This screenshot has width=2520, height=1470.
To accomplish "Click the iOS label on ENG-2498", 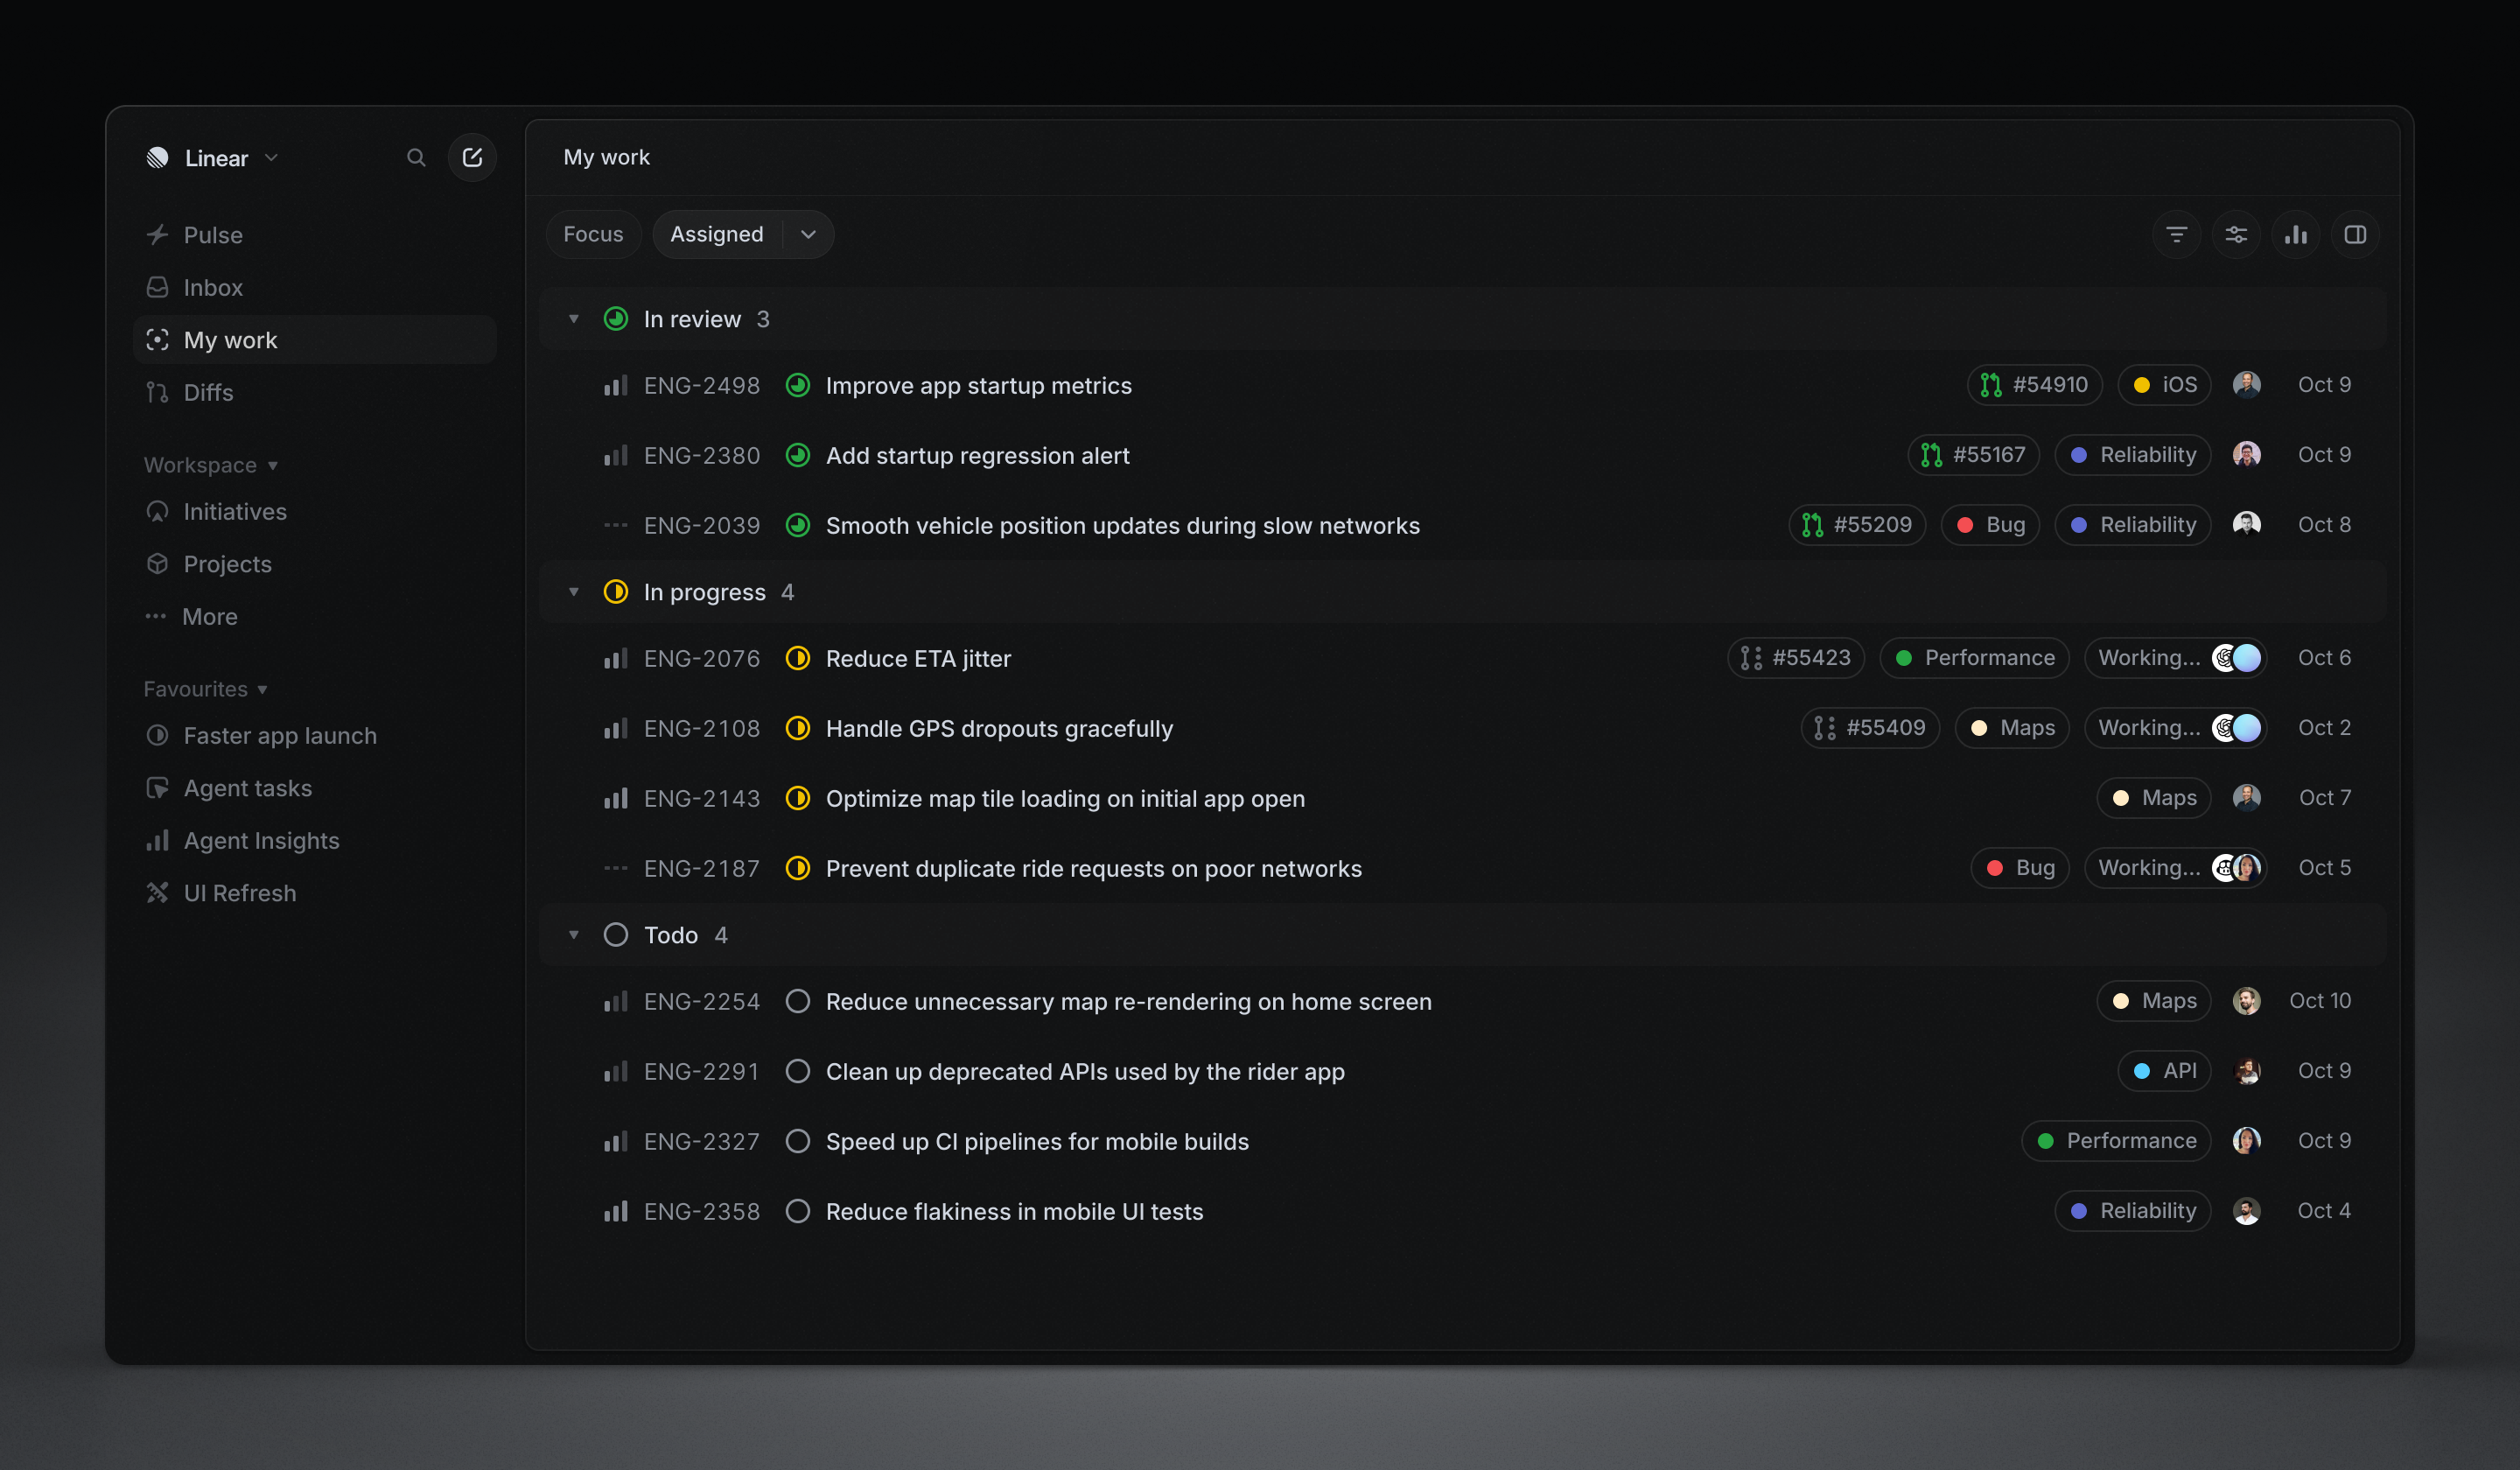I will [x=2164, y=385].
